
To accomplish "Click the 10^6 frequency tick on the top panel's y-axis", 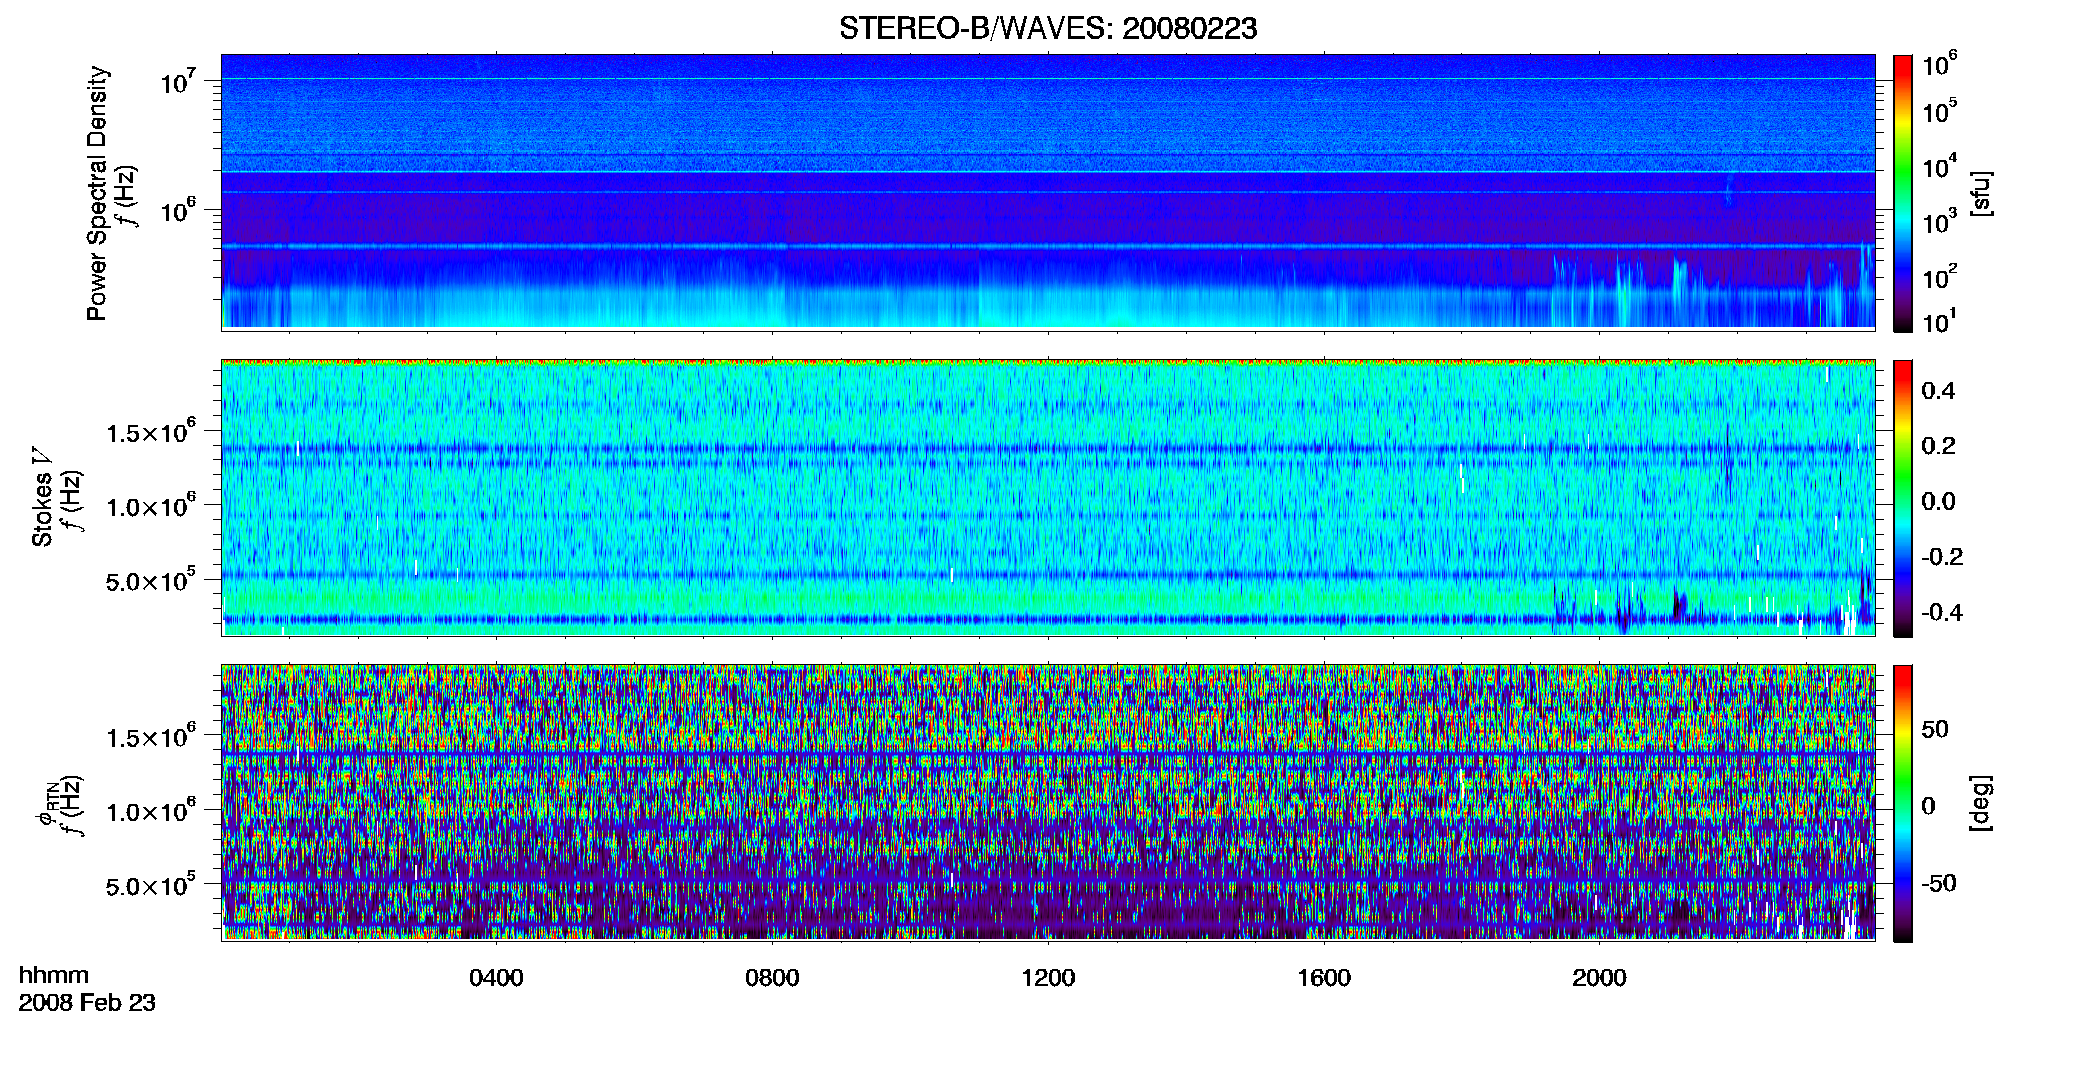I will (x=178, y=209).
